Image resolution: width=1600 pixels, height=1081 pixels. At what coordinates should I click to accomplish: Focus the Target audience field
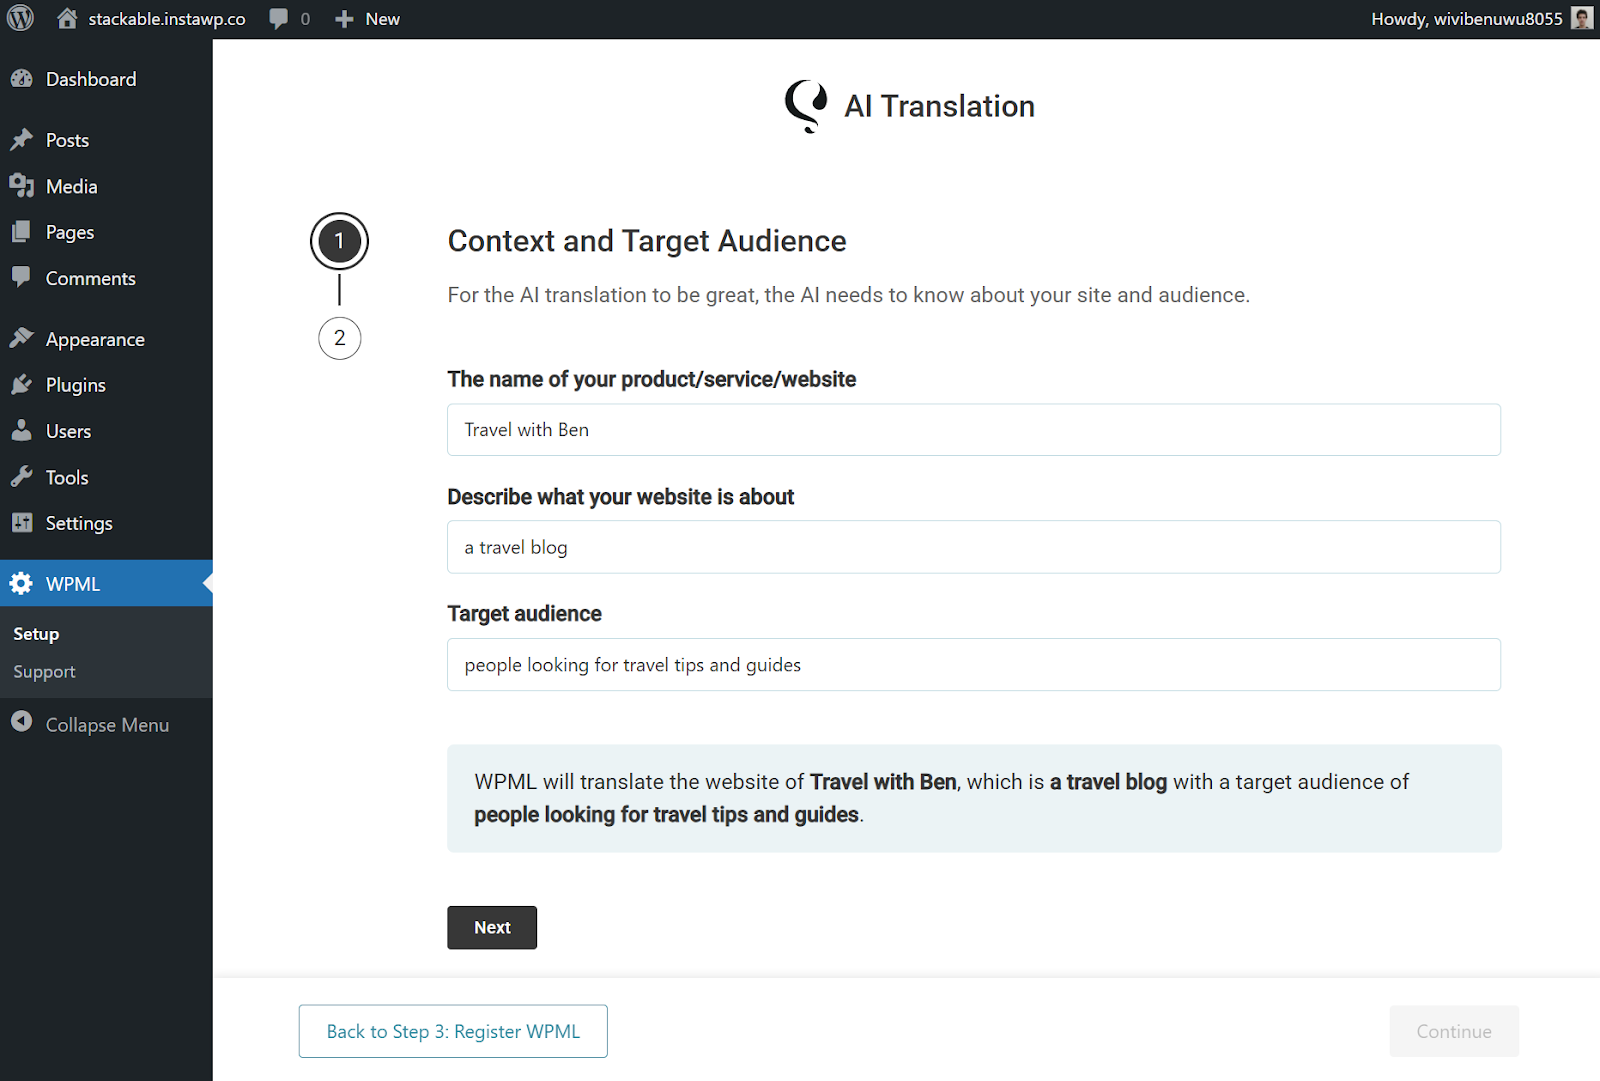974,665
